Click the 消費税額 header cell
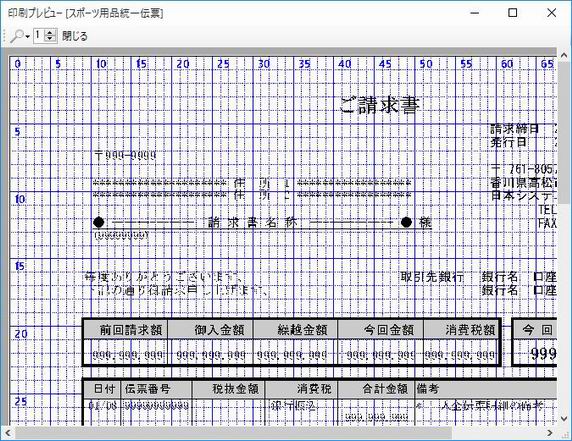 [461, 330]
